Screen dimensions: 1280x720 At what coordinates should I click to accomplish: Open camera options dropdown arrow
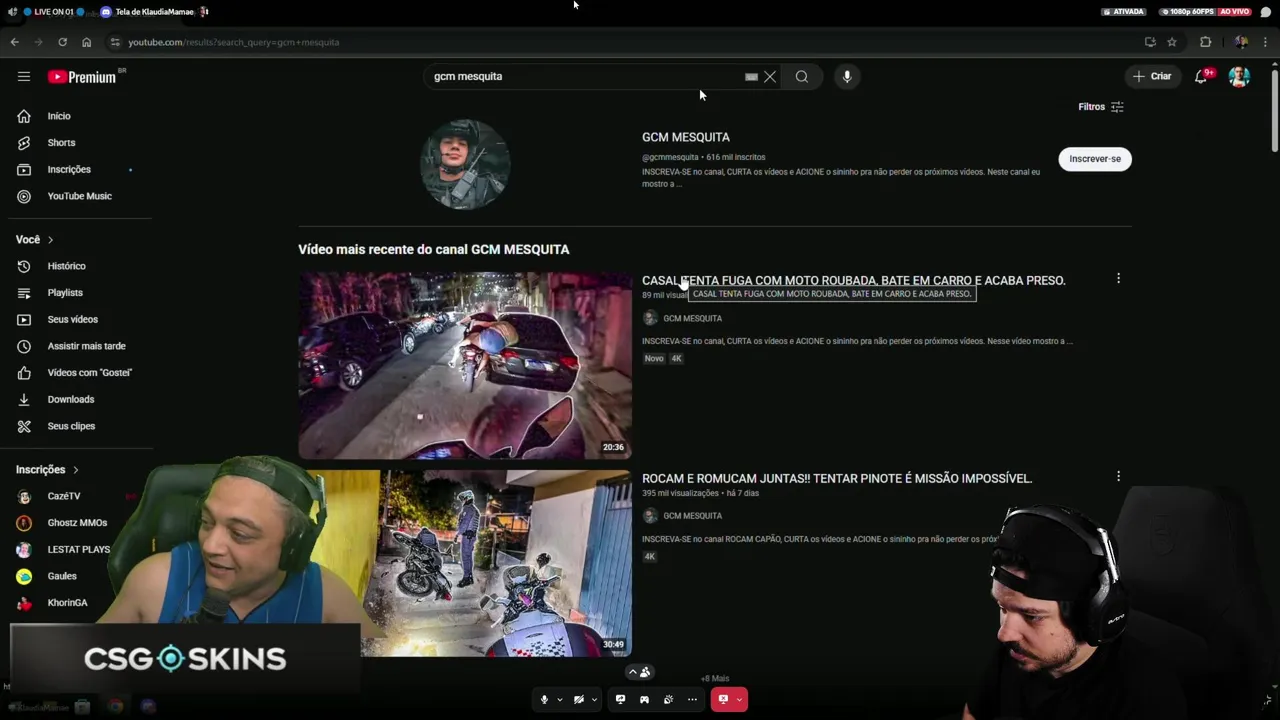(x=594, y=699)
